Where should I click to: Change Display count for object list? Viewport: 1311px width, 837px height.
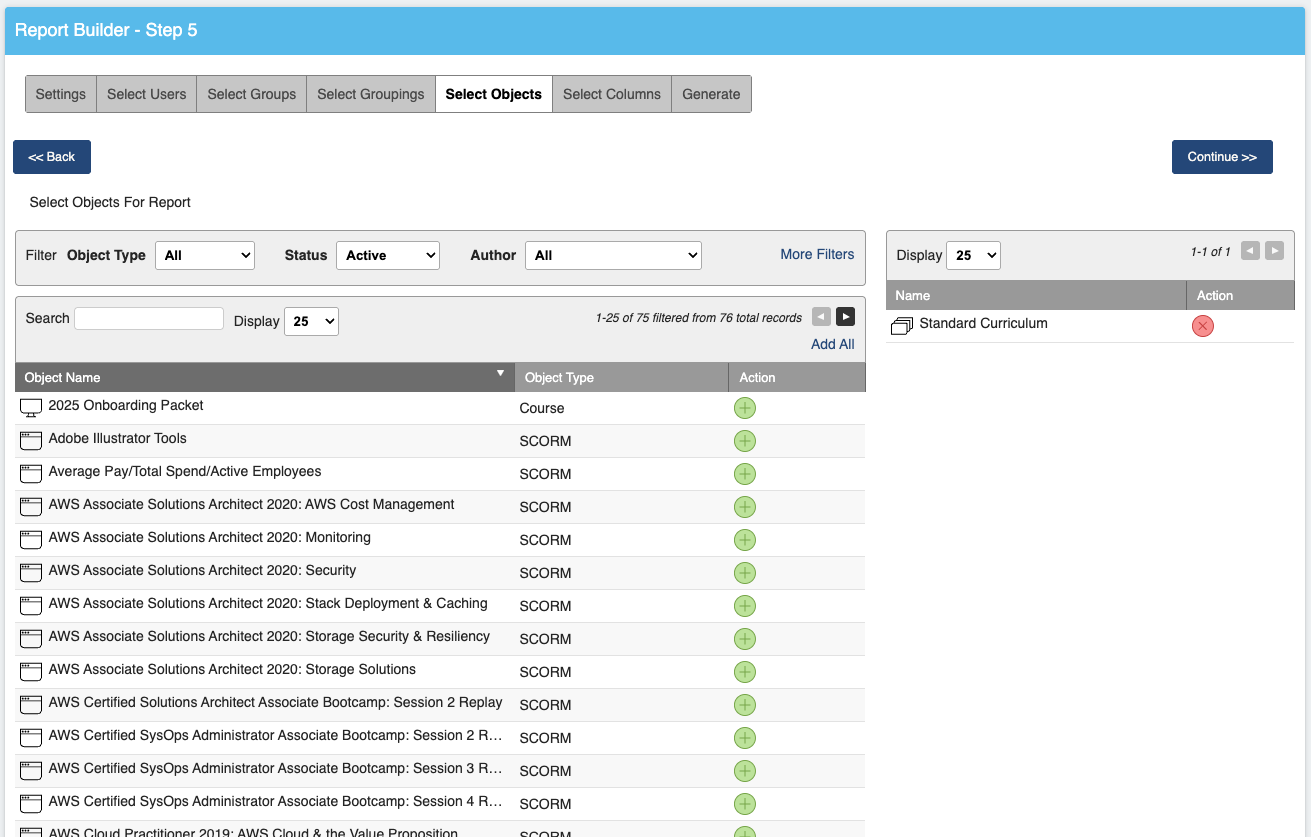(312, 321)
